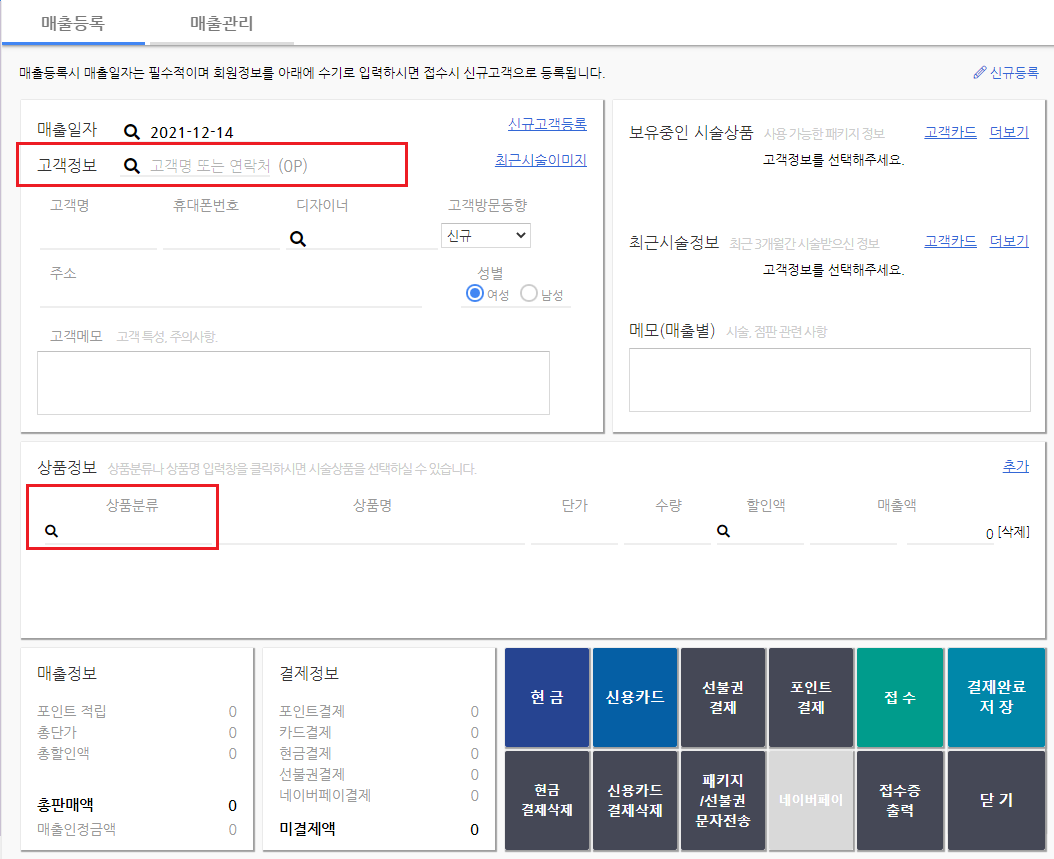Click the 고객명 또는 연락처 search field
This screenshot has width=1054, height=859.
pyautogui.click(x=210, y=165)
